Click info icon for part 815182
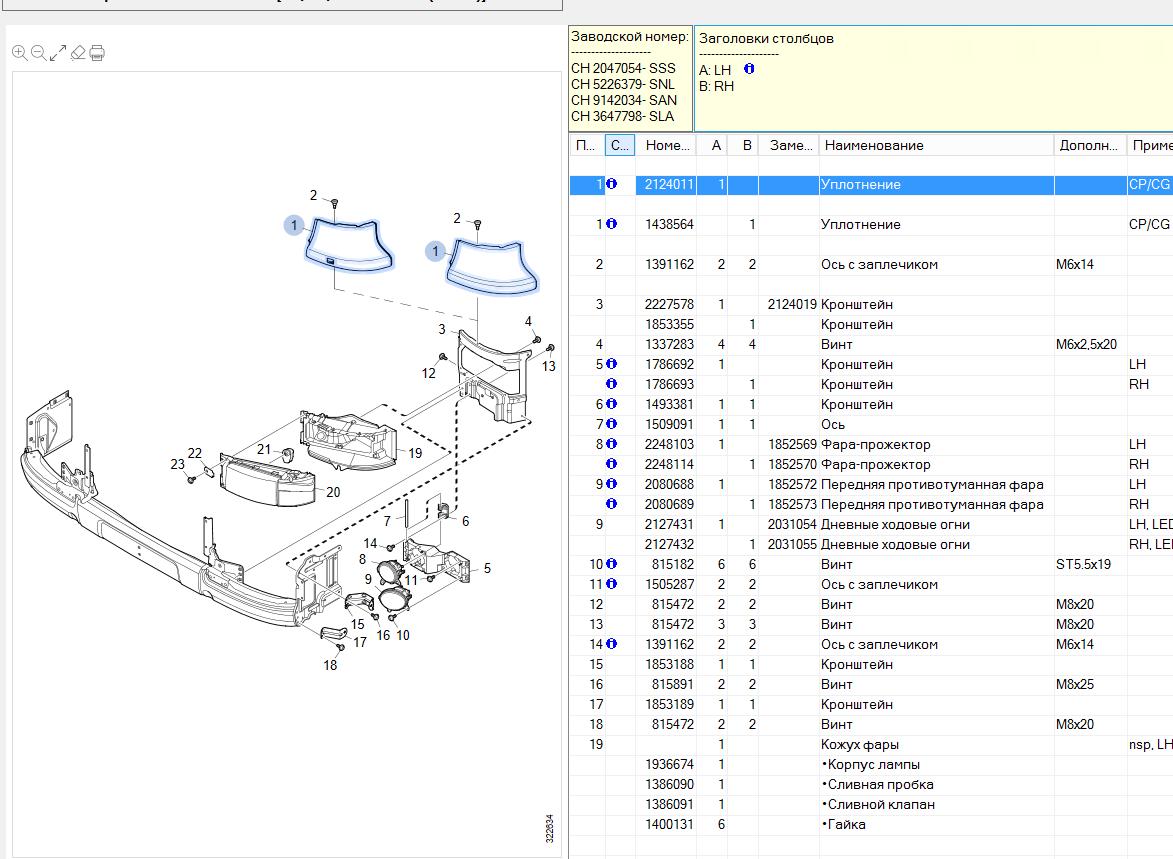This screenshot has height=859, width=1173. point(611,564)
